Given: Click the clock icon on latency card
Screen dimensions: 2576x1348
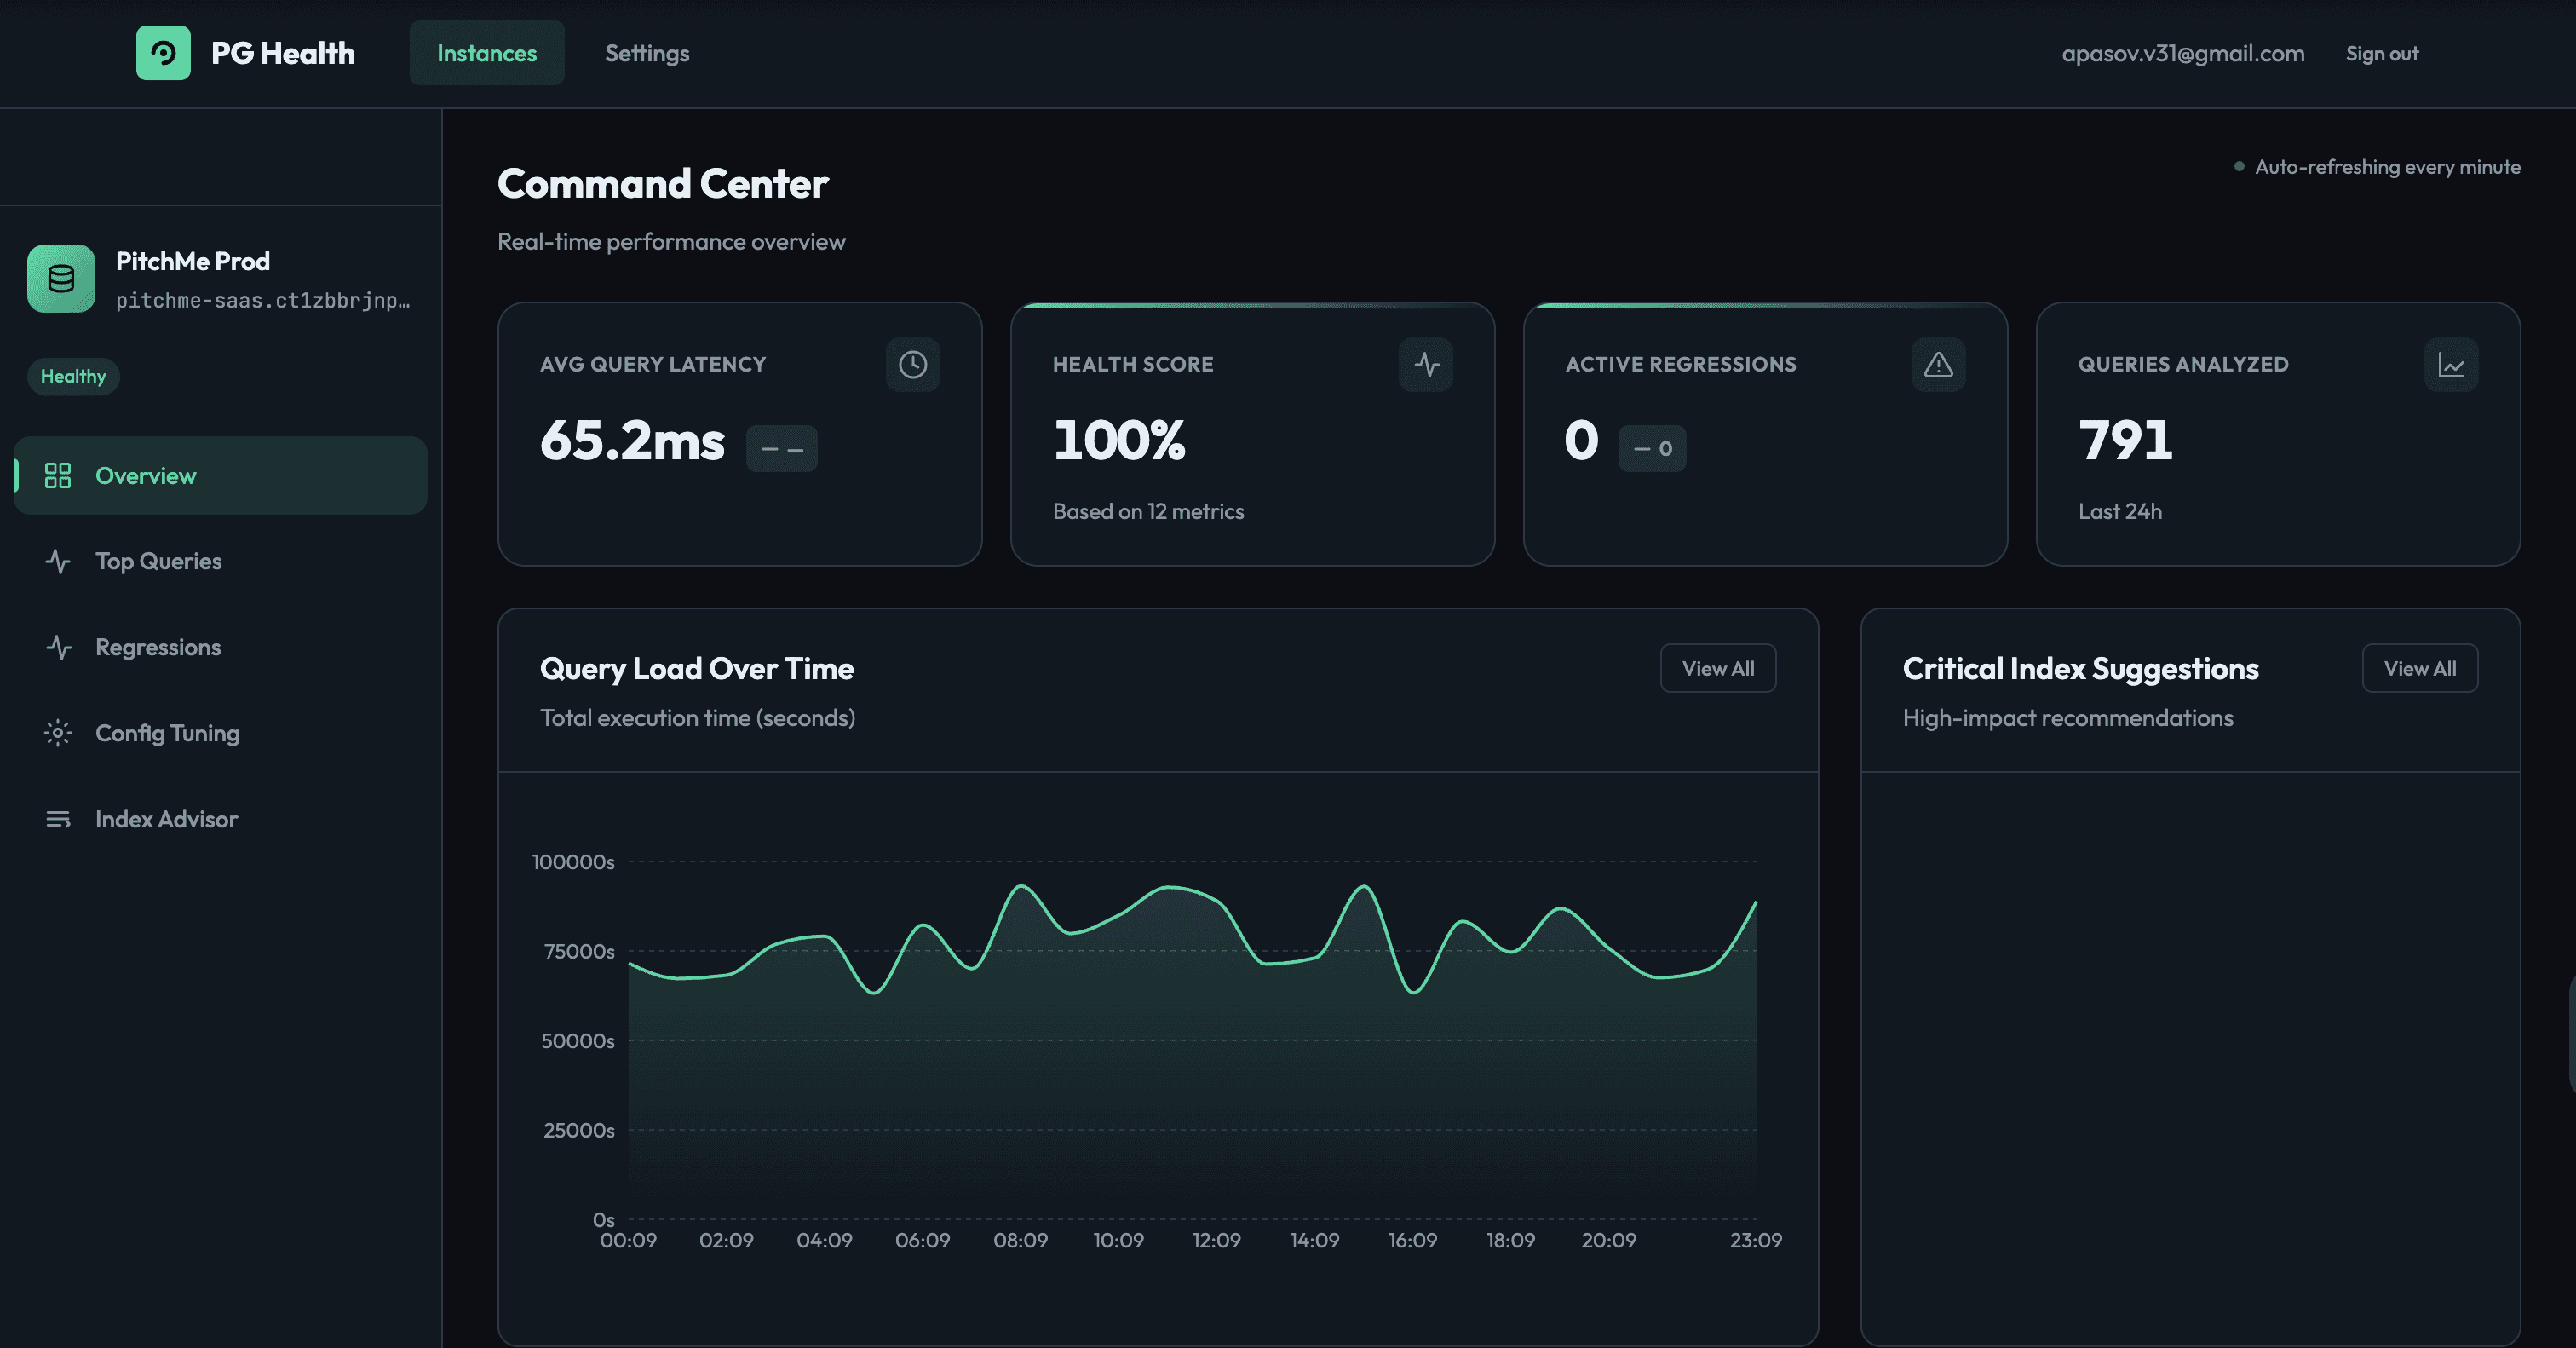Looking at the screenshot, I should coord(912,365).
